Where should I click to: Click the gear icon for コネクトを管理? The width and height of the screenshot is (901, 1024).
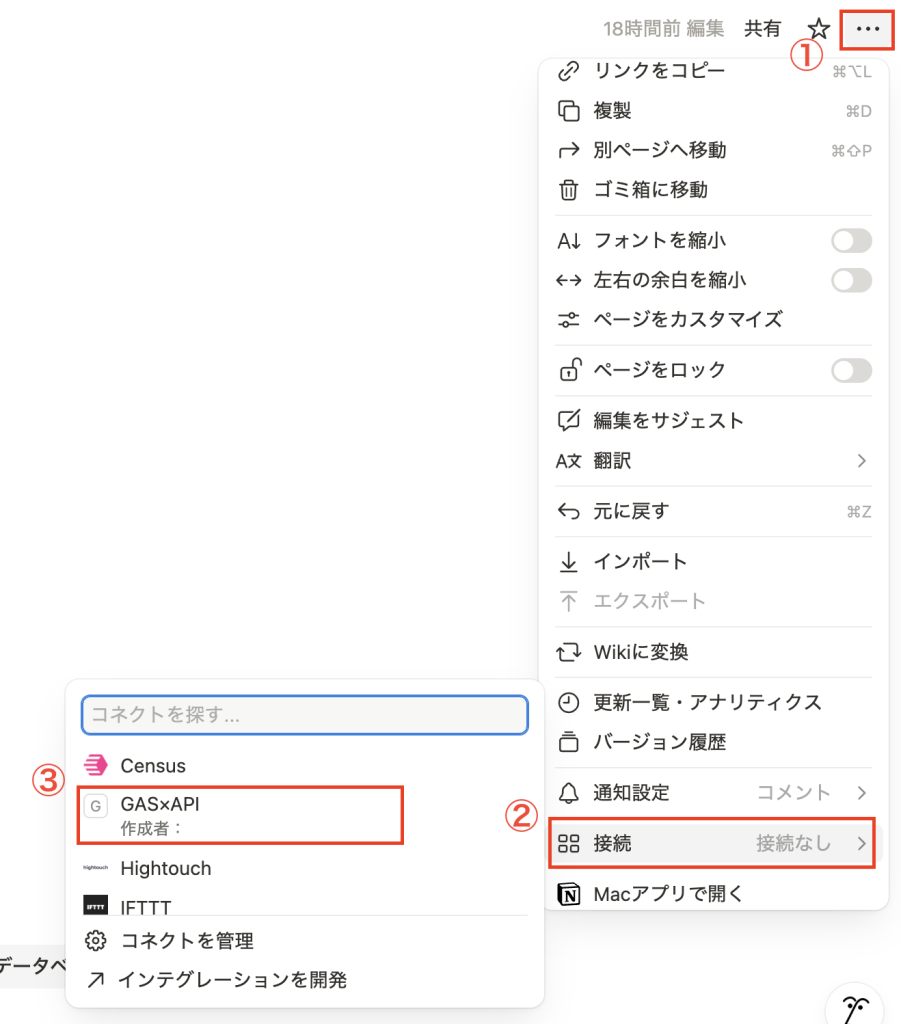[x=96, y=941]
